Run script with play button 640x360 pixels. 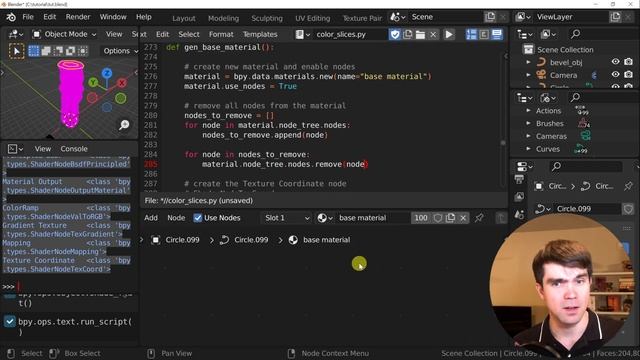coord(449,34)
